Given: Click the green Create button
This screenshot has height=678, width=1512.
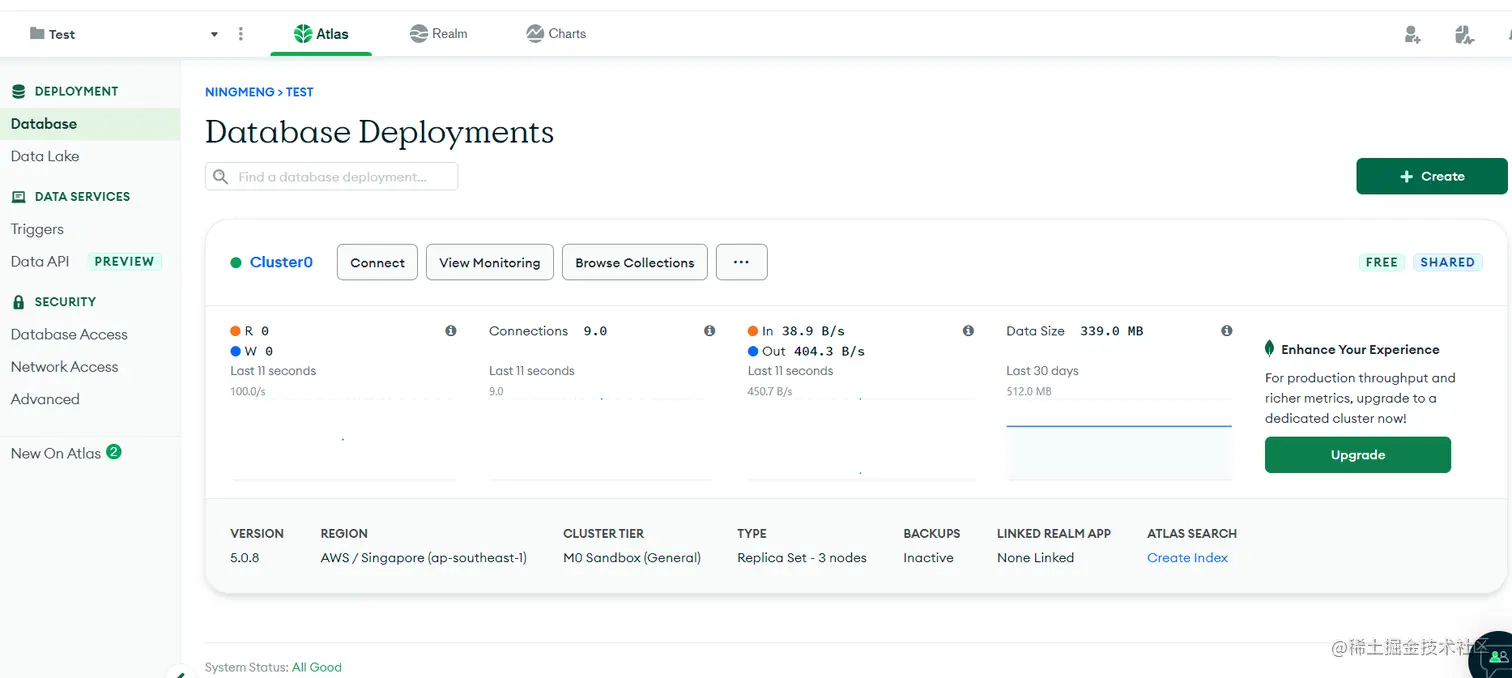Looking at the screenshot, I should (x=1431, y=176).
